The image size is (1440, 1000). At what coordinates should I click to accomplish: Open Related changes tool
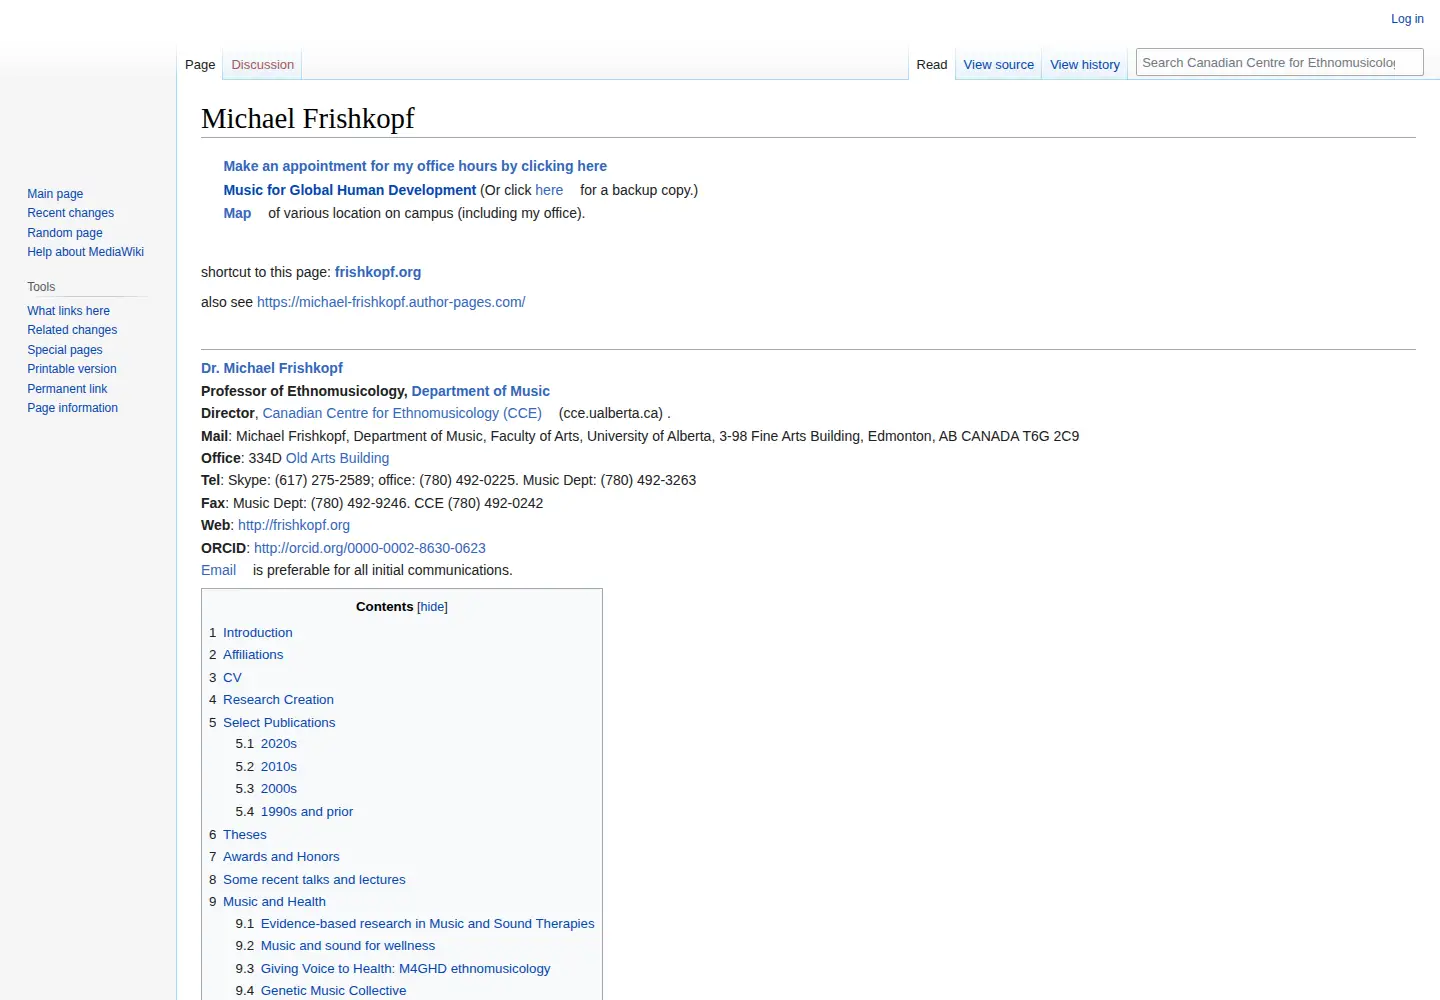[72, 330]
